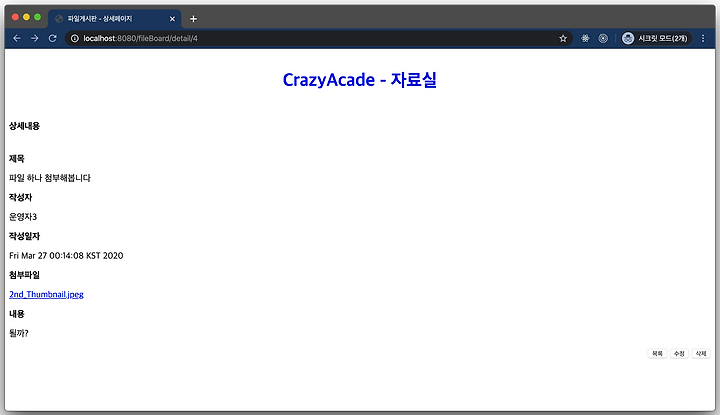Go back to the previous page
Screen dimensions: 720x415
[x=17, y=39]
